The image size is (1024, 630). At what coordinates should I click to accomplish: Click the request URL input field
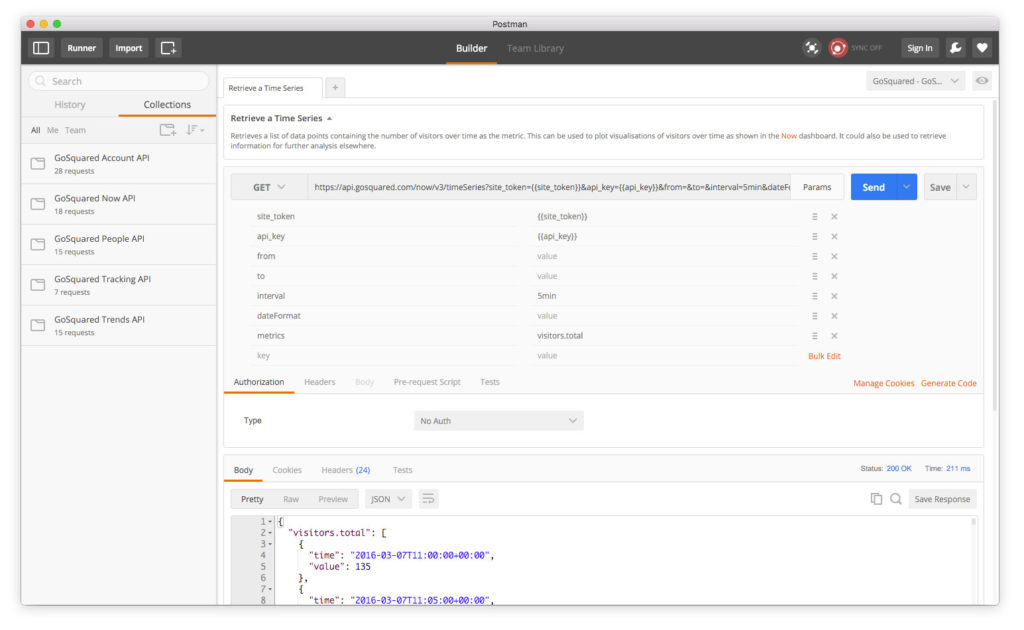click(x=549, y=187)
